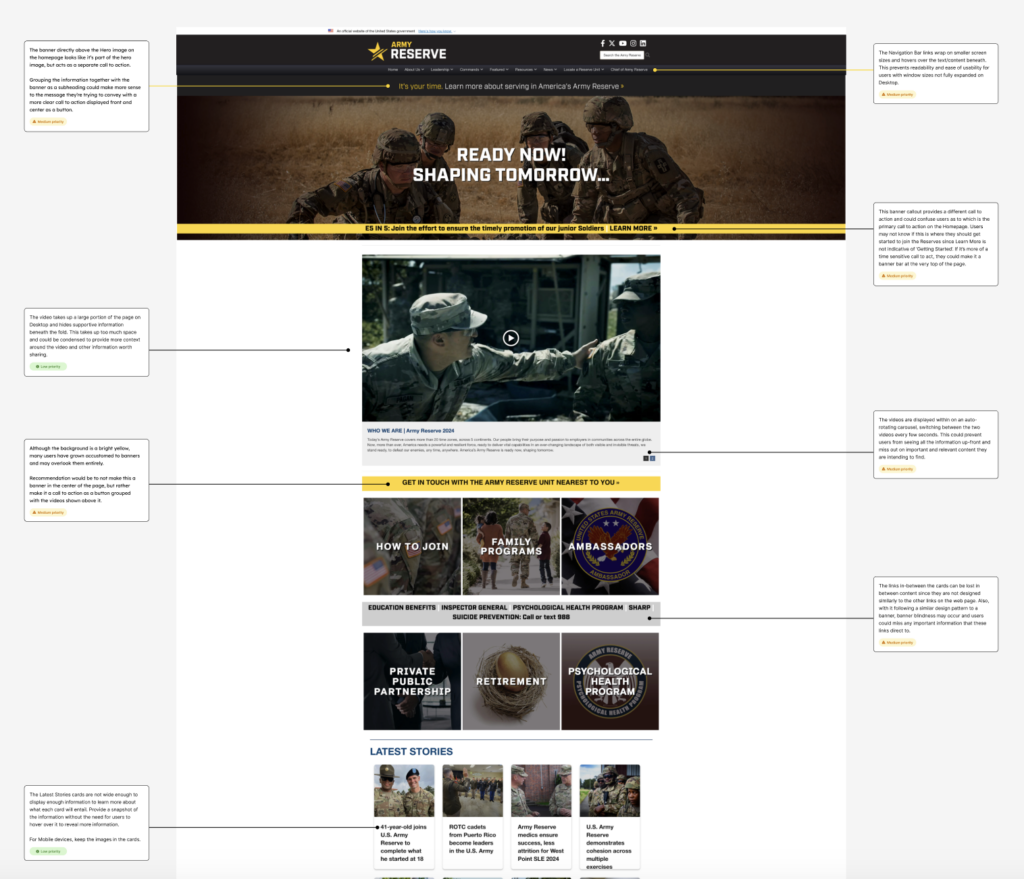Open the Retirement tile

[511, 681]
